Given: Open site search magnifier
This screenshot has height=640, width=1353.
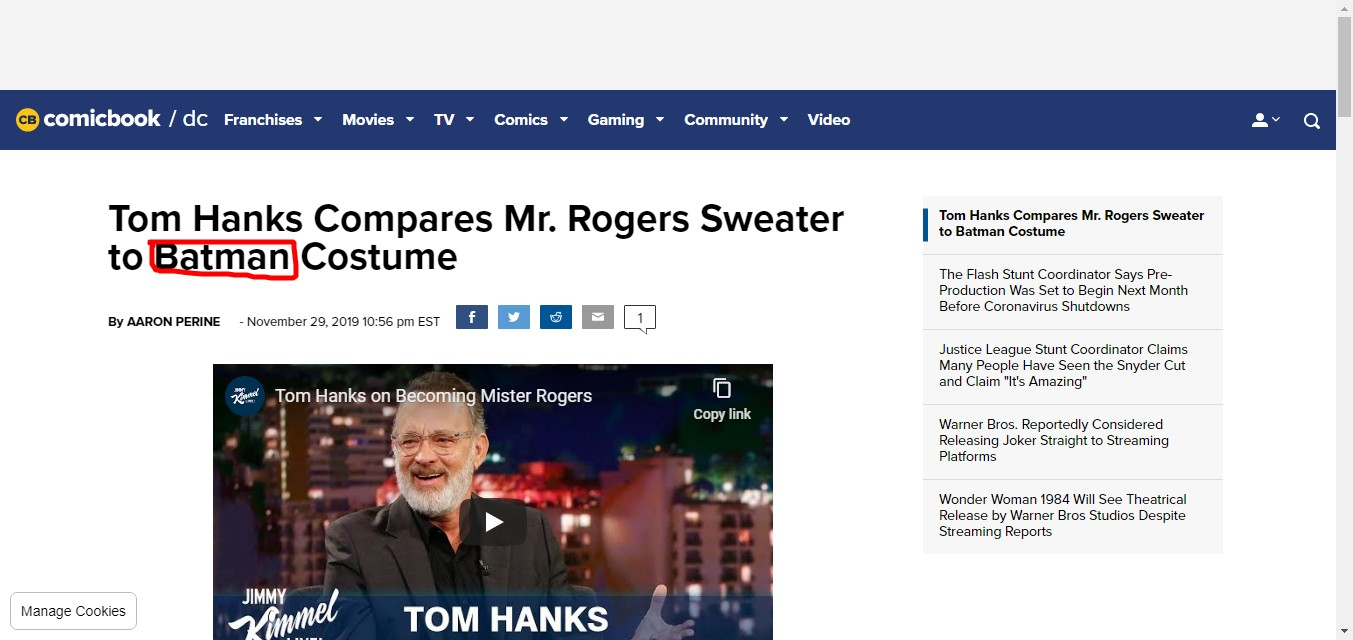Looking at the screenshot, I should click(x=1312, y=121).
